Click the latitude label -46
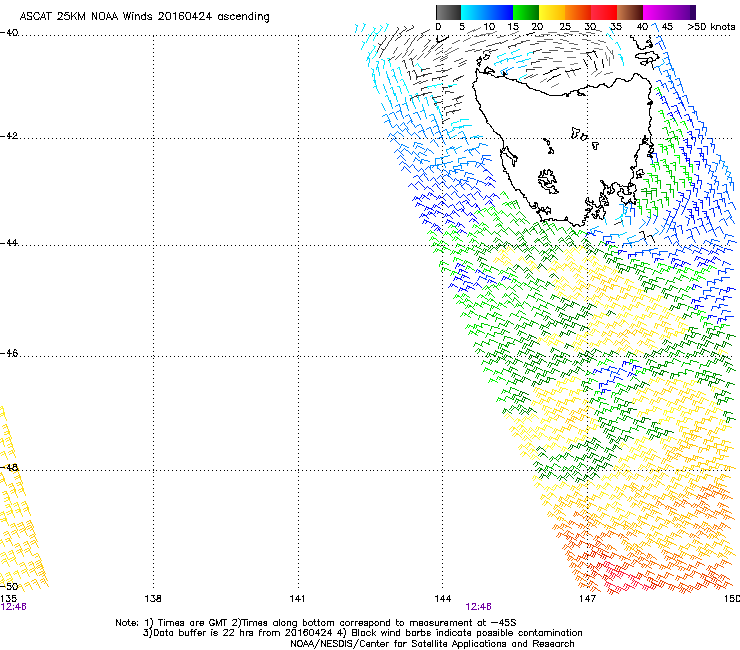The image size is (740, 650). [x=9, y=353]
